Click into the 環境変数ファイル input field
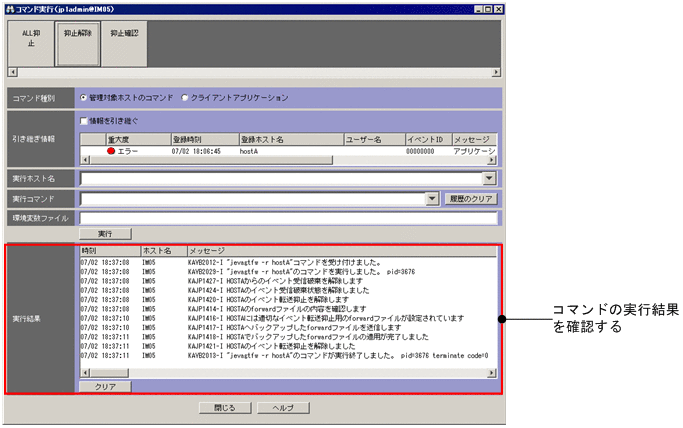 (x=288, y=218)
